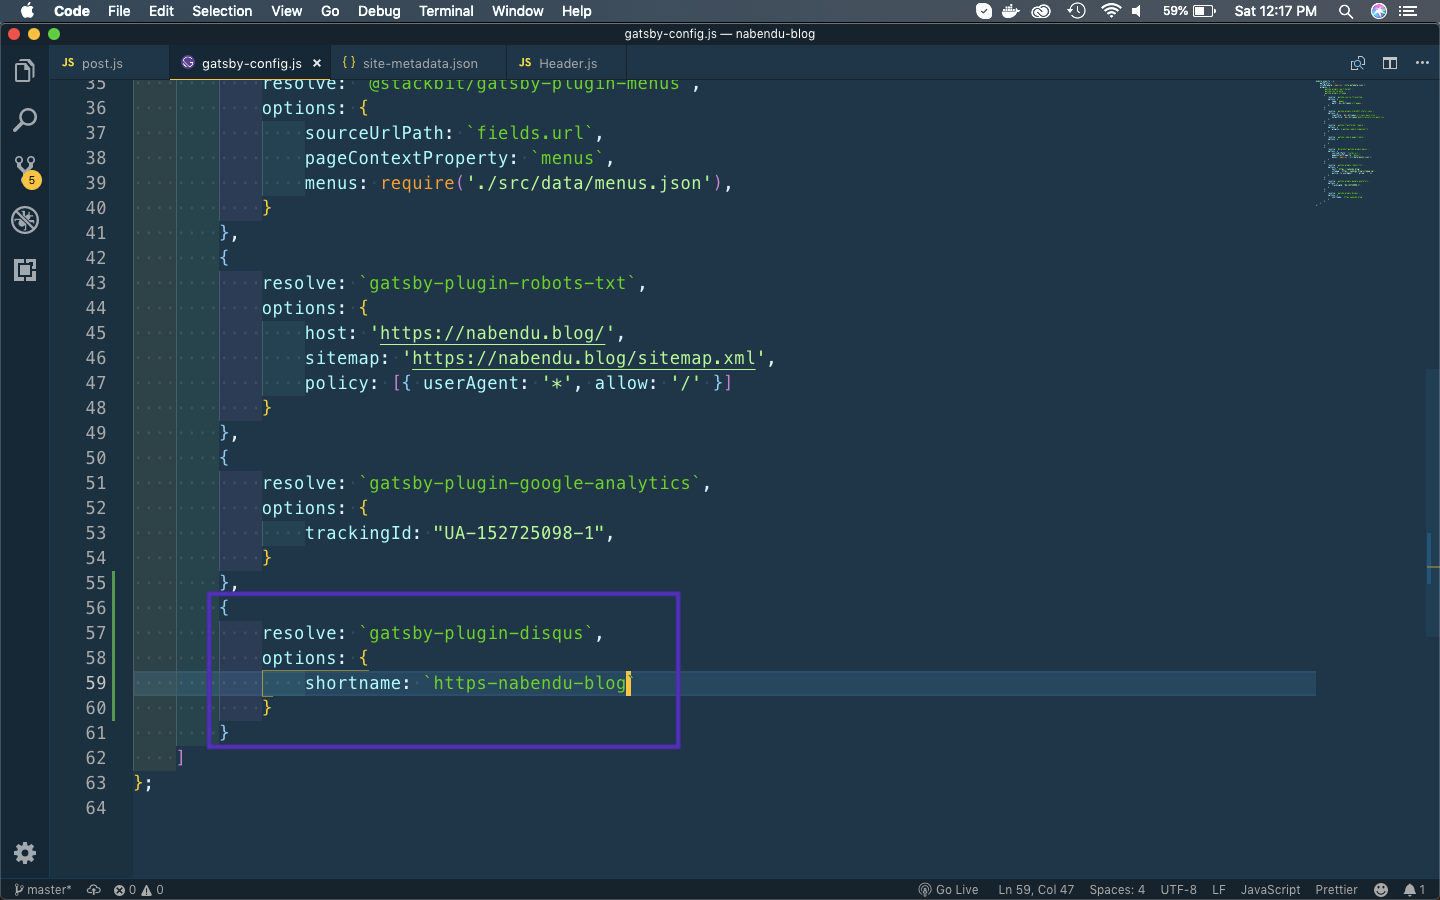Open the Extensions view in the activity bar
The image size is (1440, 900).
pos(25,270)
